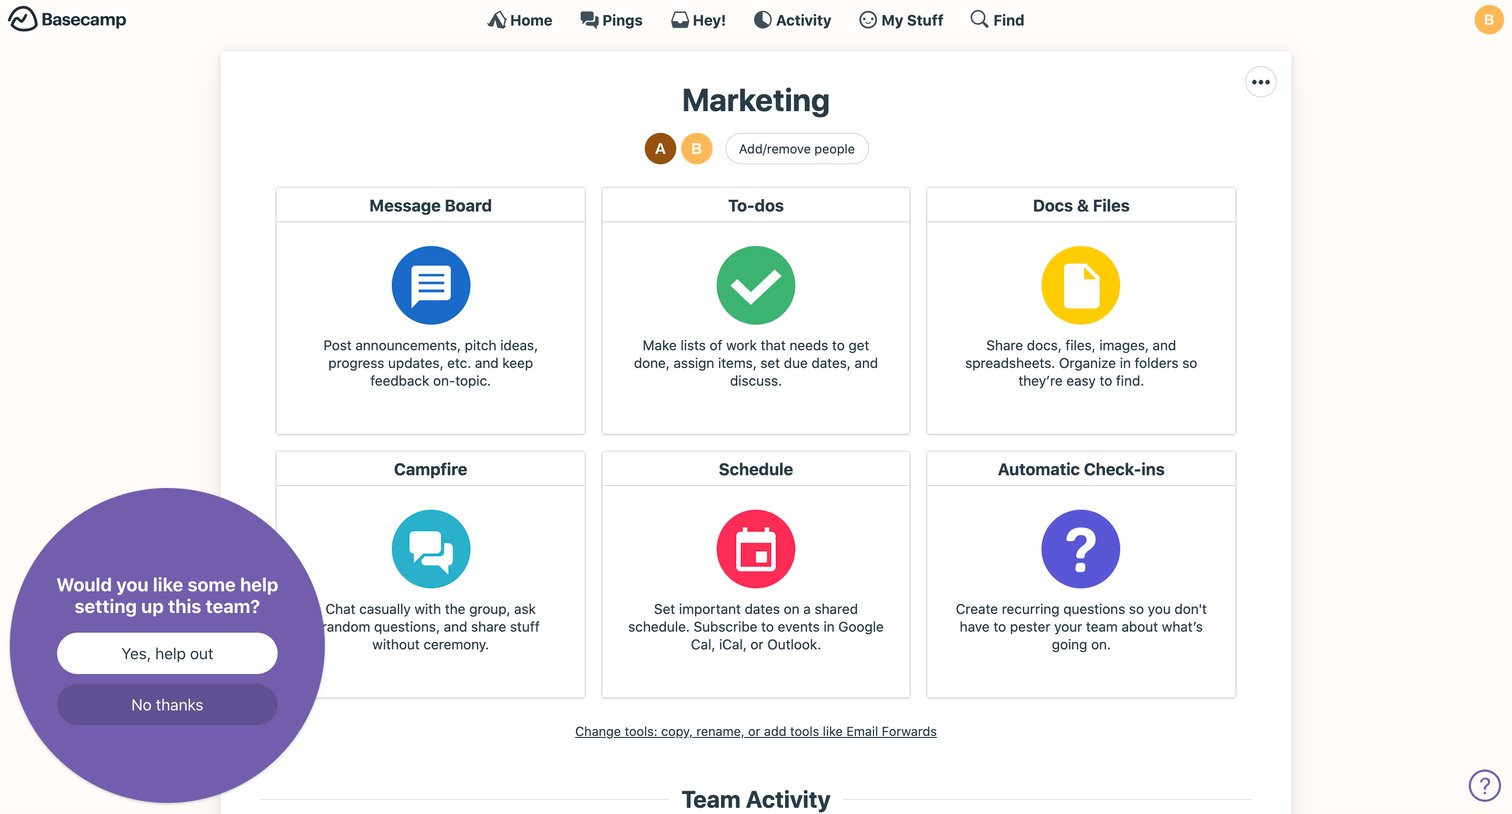Open the help question mark icon
1512x814 pixels.
(x=1485, y=785)
